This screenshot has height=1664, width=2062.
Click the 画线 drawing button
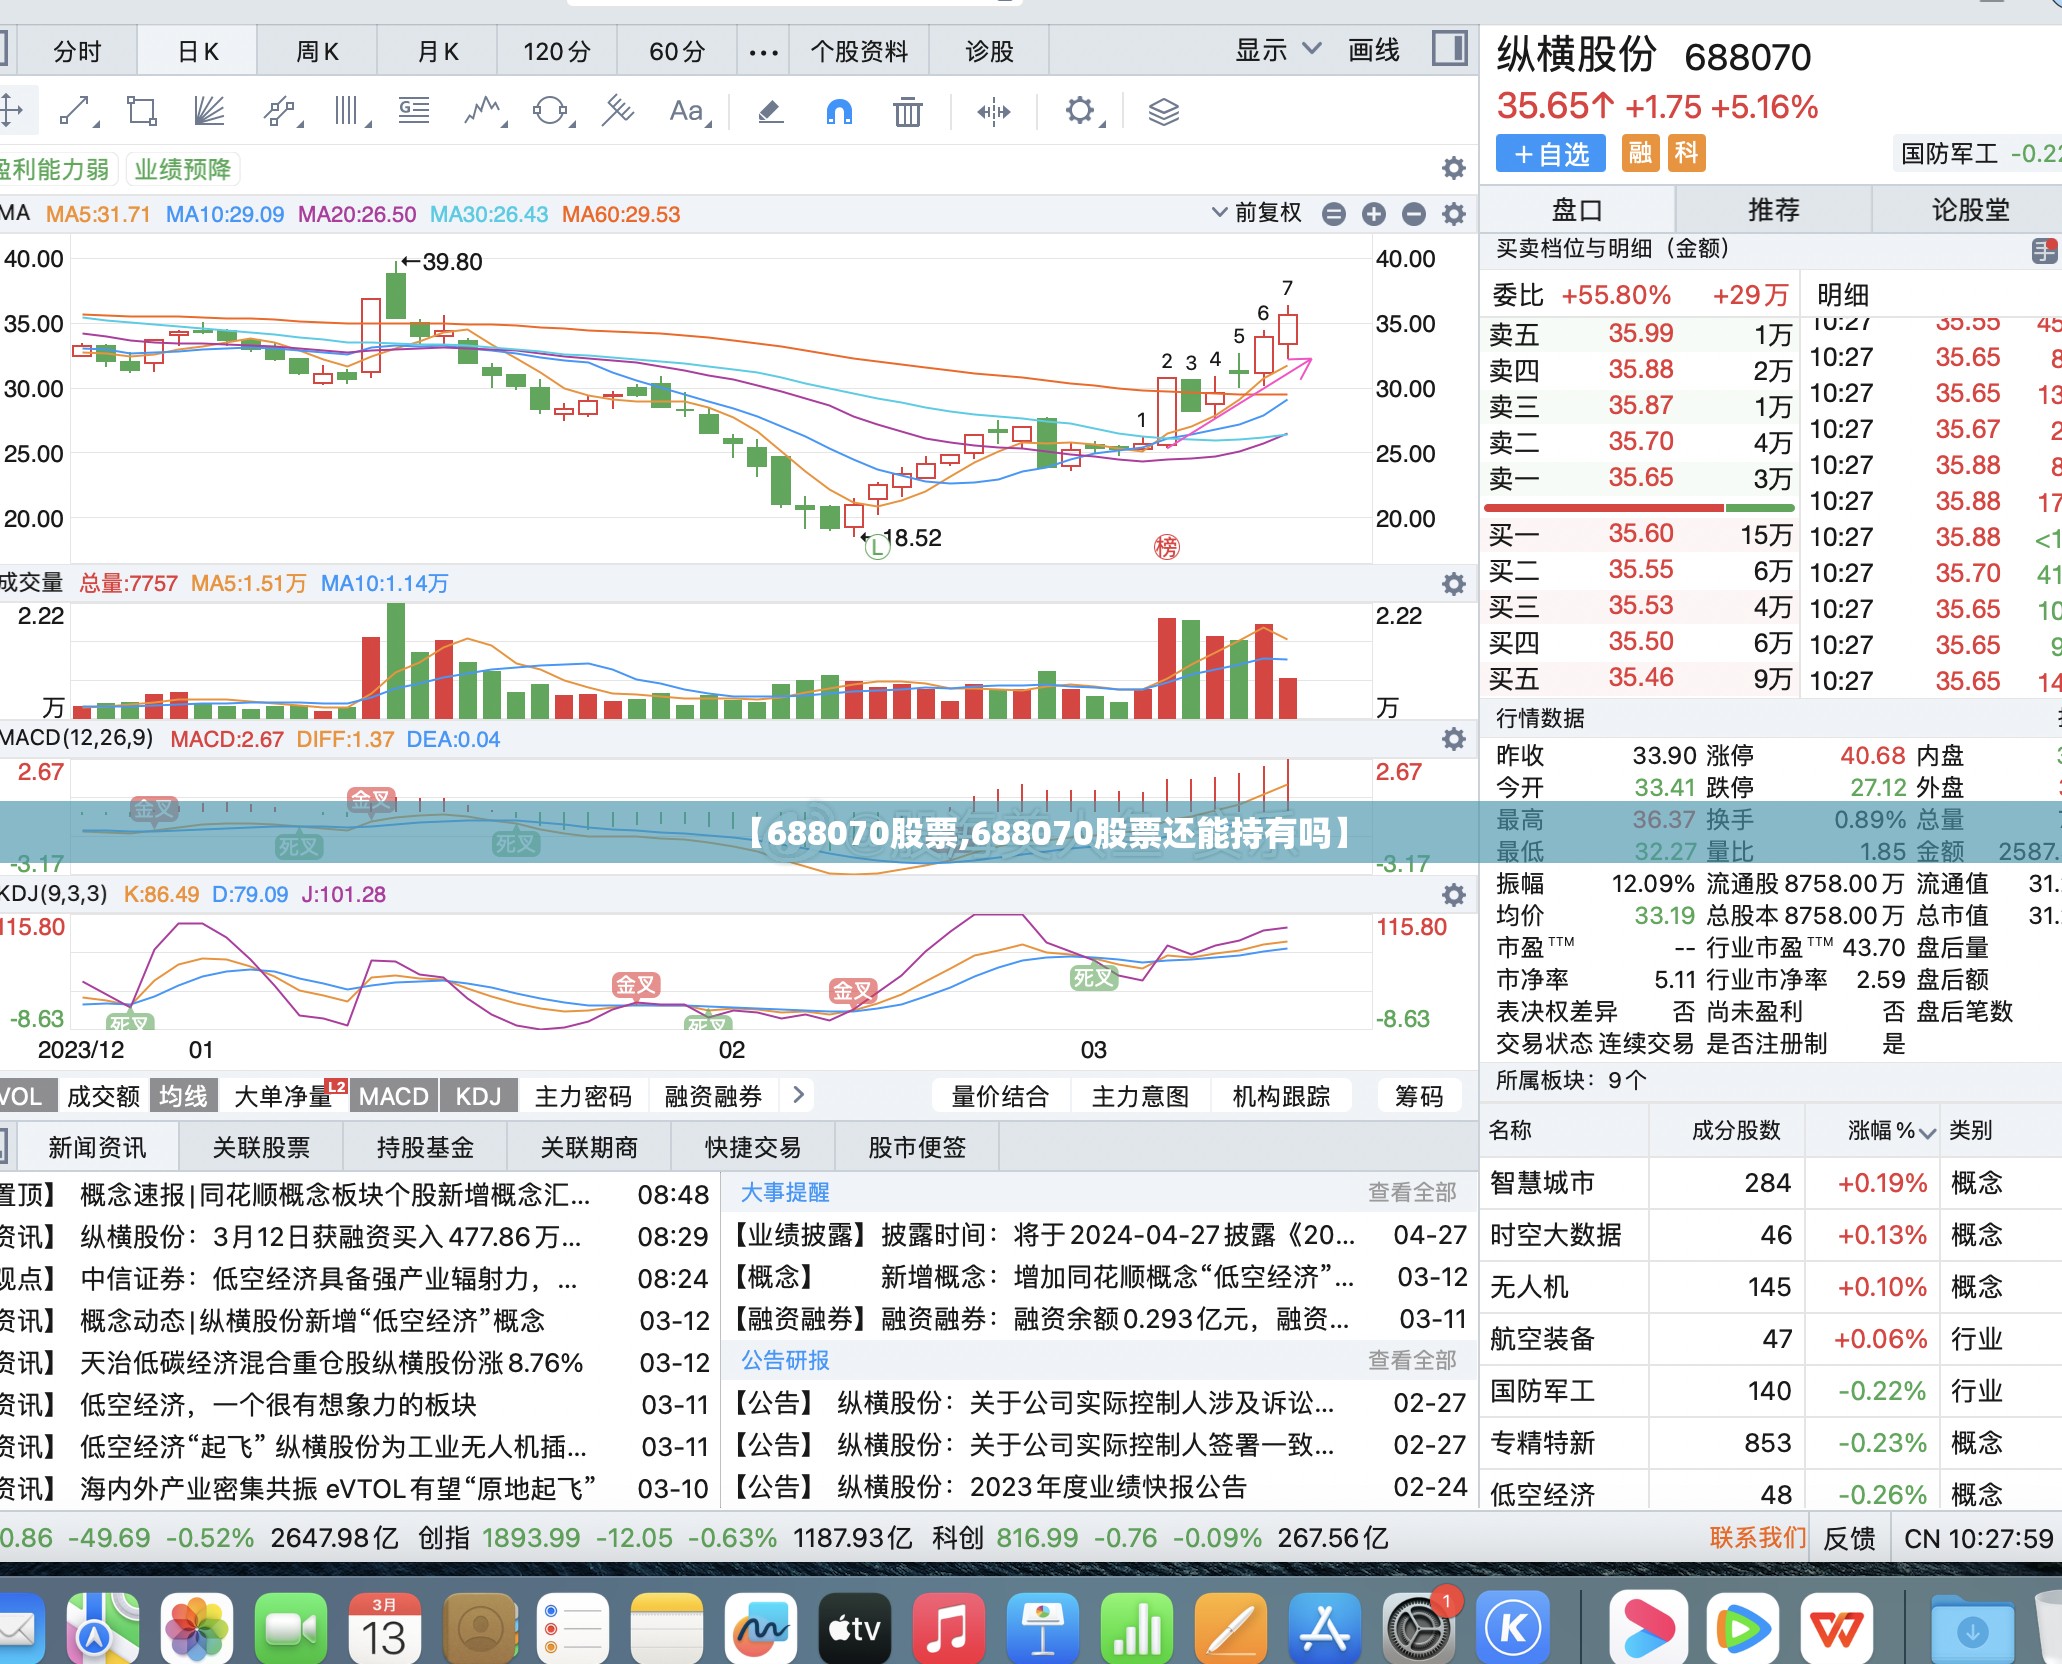[1374, 50]
